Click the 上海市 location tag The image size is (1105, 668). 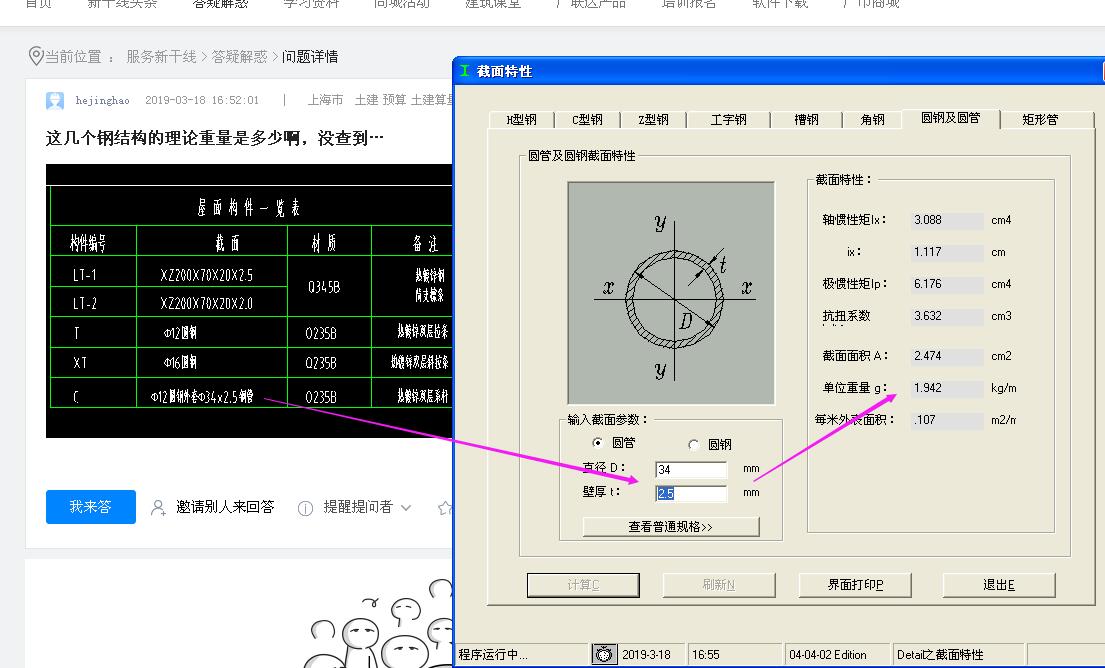click(x=326, y=100)
